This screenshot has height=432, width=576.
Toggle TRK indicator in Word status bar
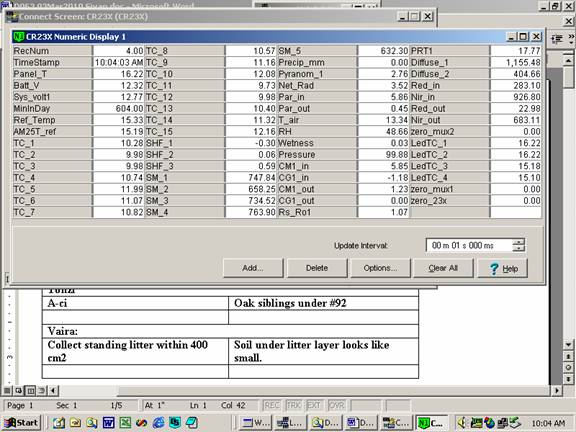(x=294, y=405)
